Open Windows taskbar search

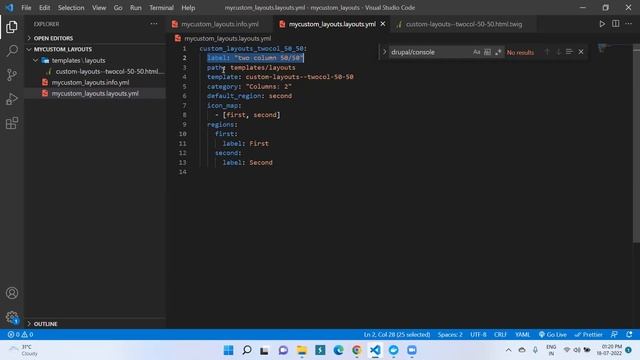point(247,350)
